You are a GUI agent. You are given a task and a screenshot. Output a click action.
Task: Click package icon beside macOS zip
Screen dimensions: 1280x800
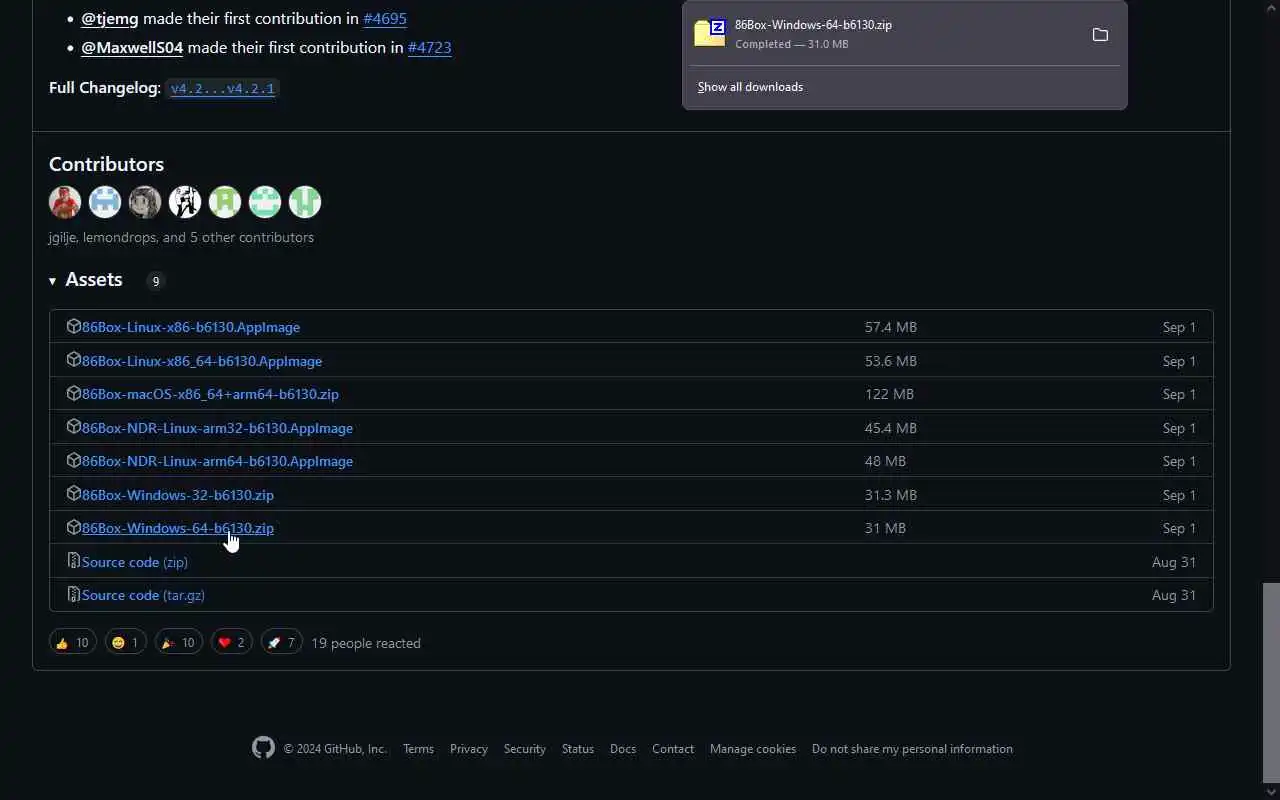click(73, 393)
